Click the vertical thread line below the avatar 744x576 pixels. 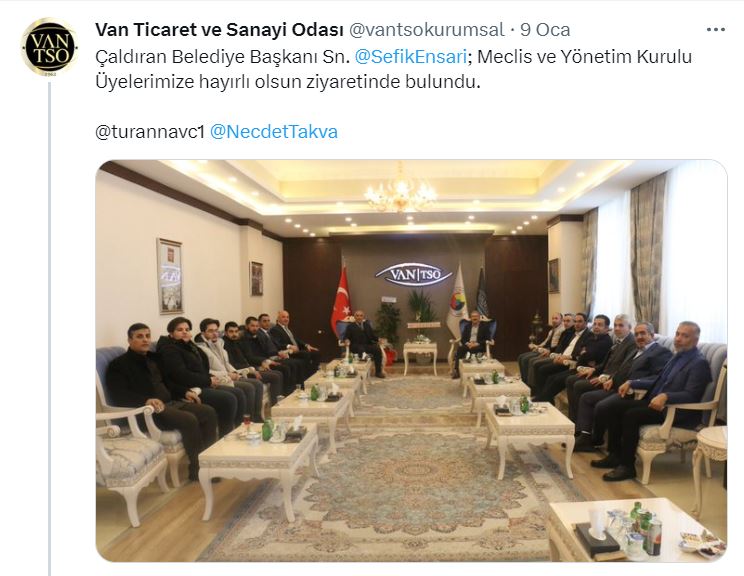pos(49,329)
